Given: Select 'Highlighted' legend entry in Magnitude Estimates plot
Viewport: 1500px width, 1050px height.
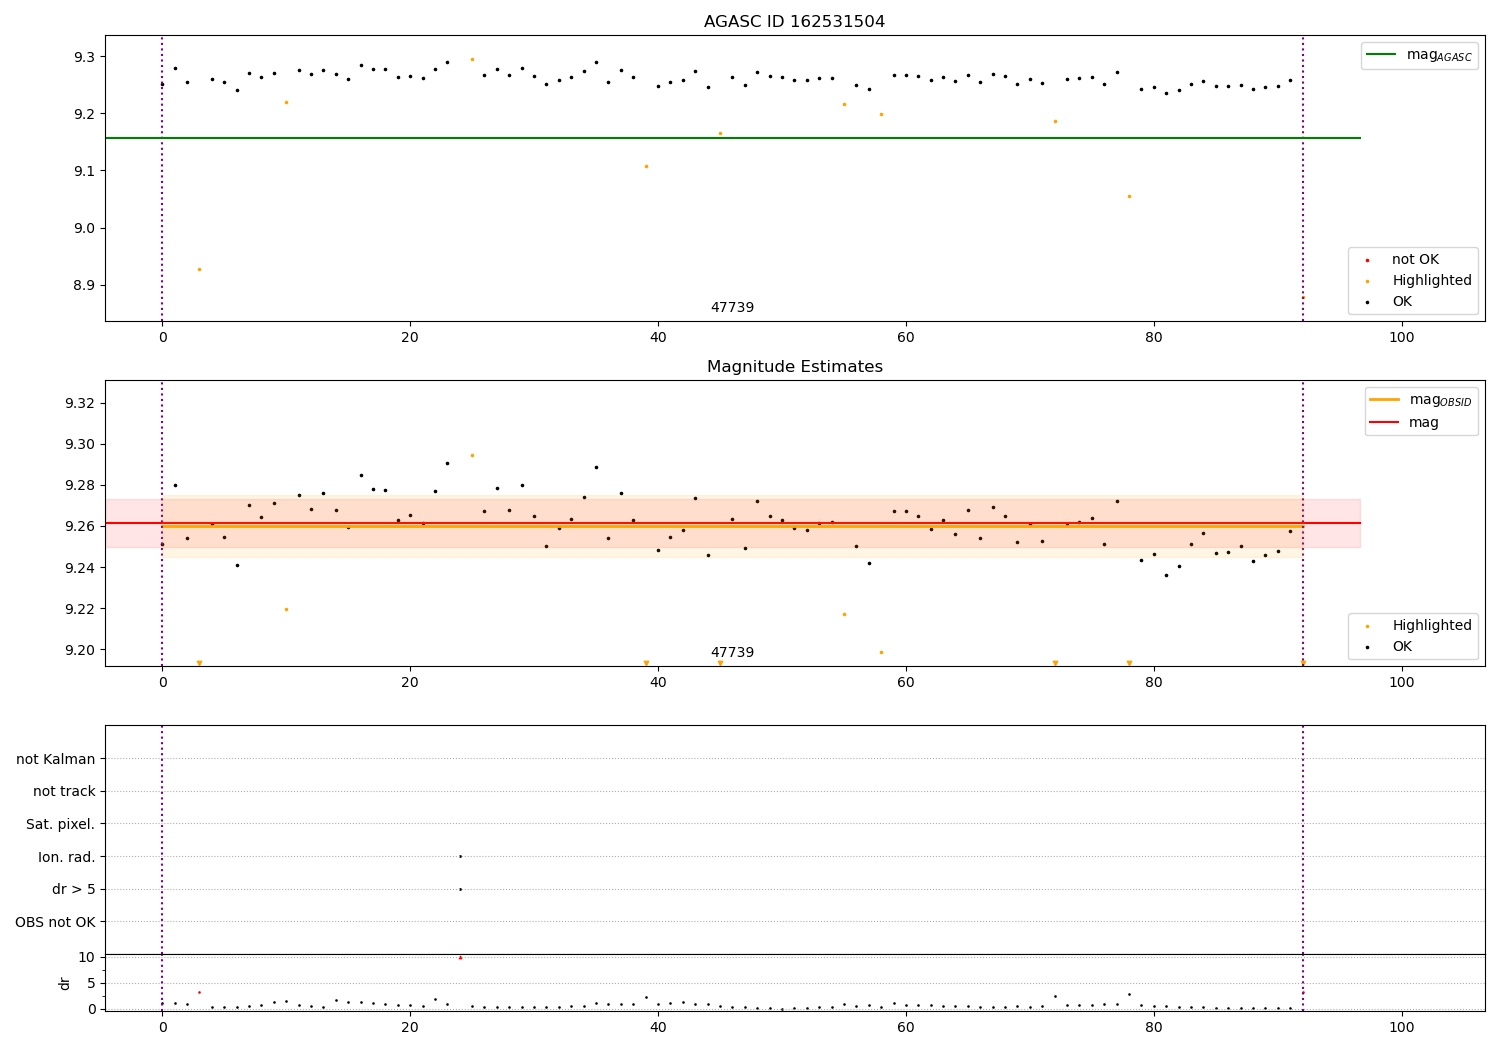Looking at the screenshot, I should coord(1432,626).
